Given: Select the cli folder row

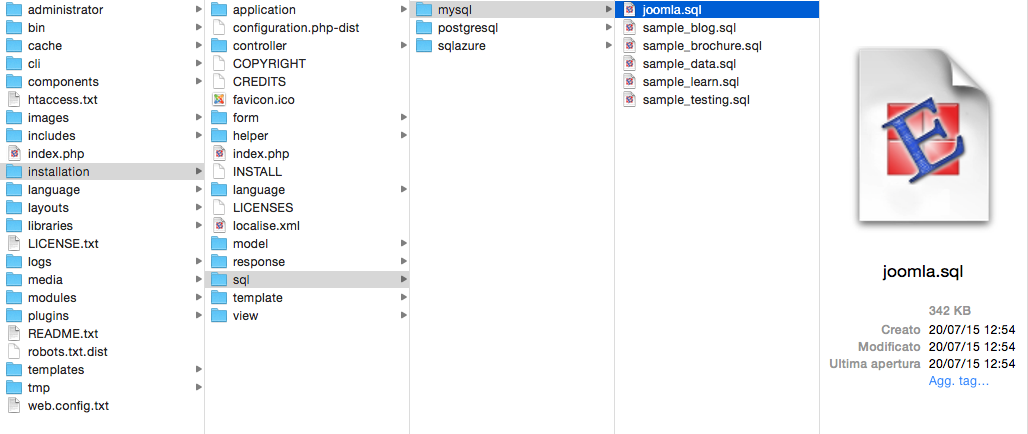Looking at the screenshot, I should (x=102, y=64).
